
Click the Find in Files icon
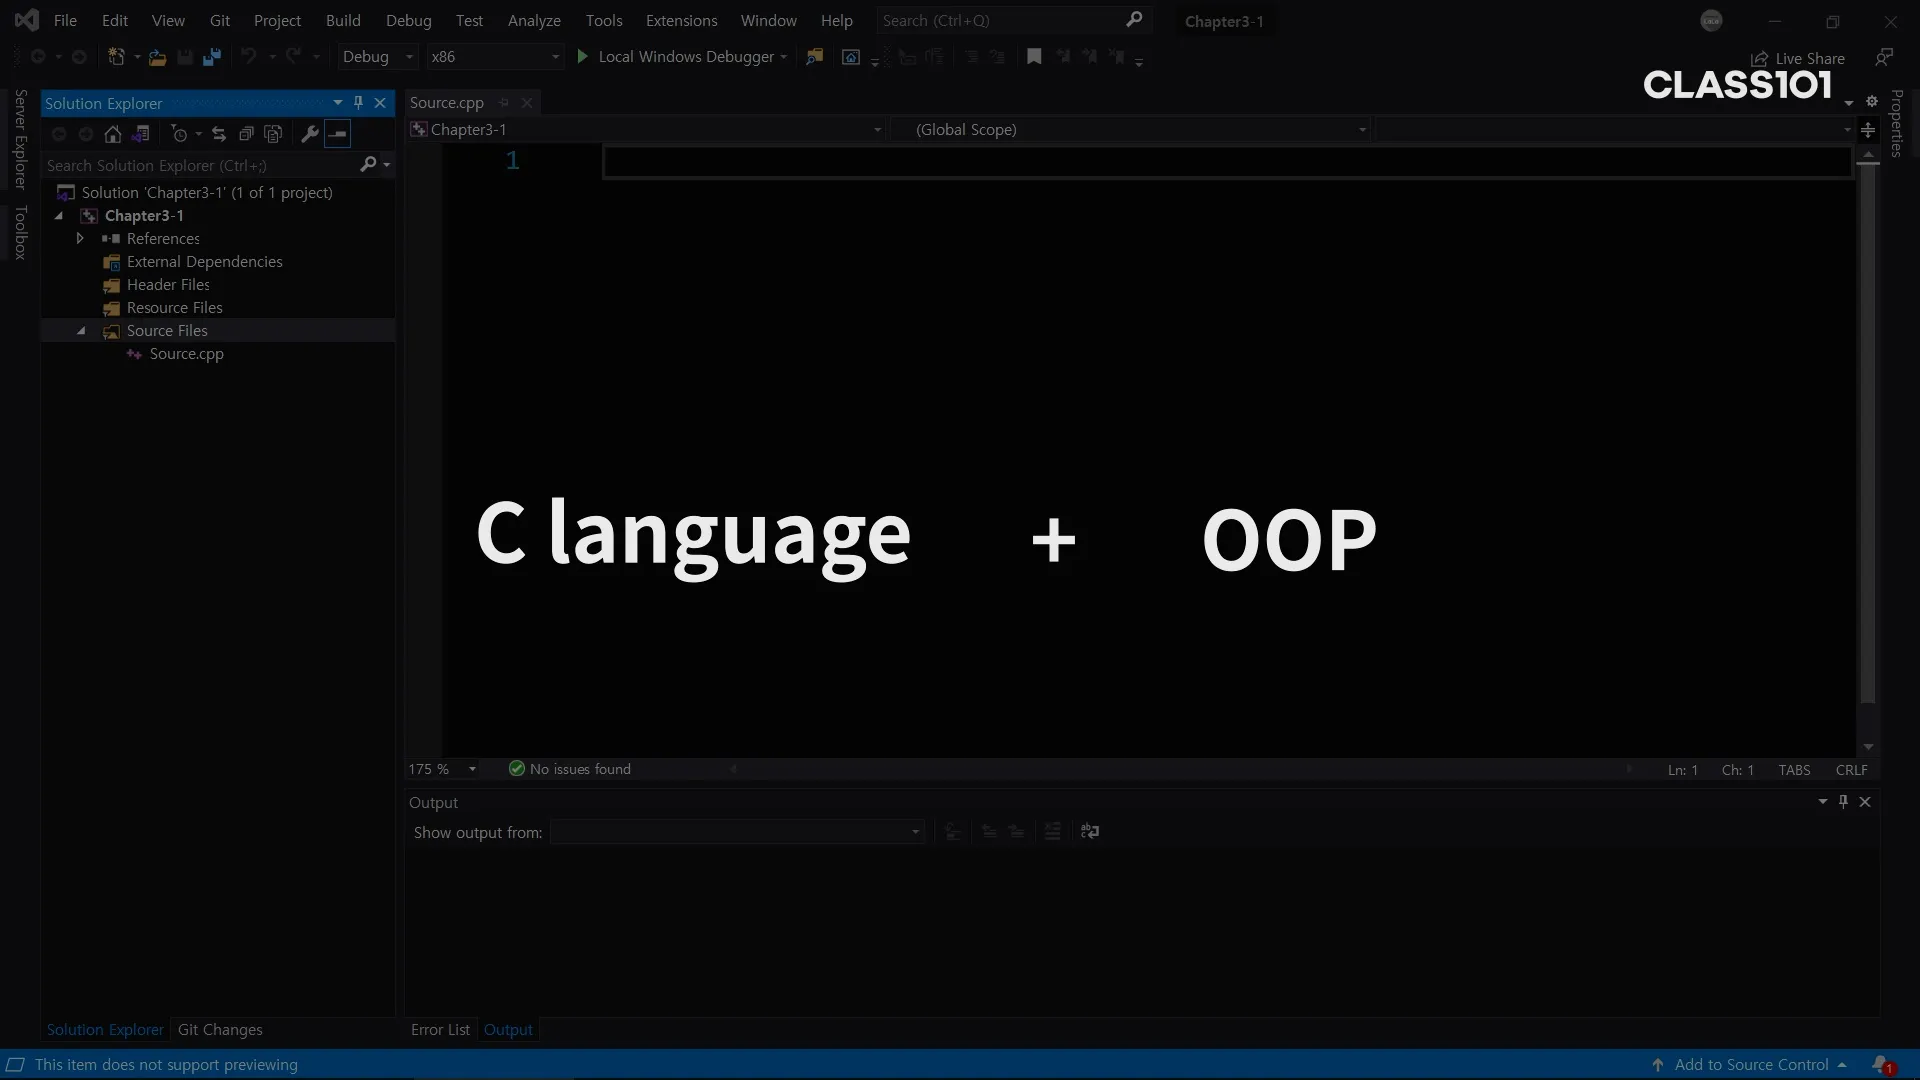point(815,57)
